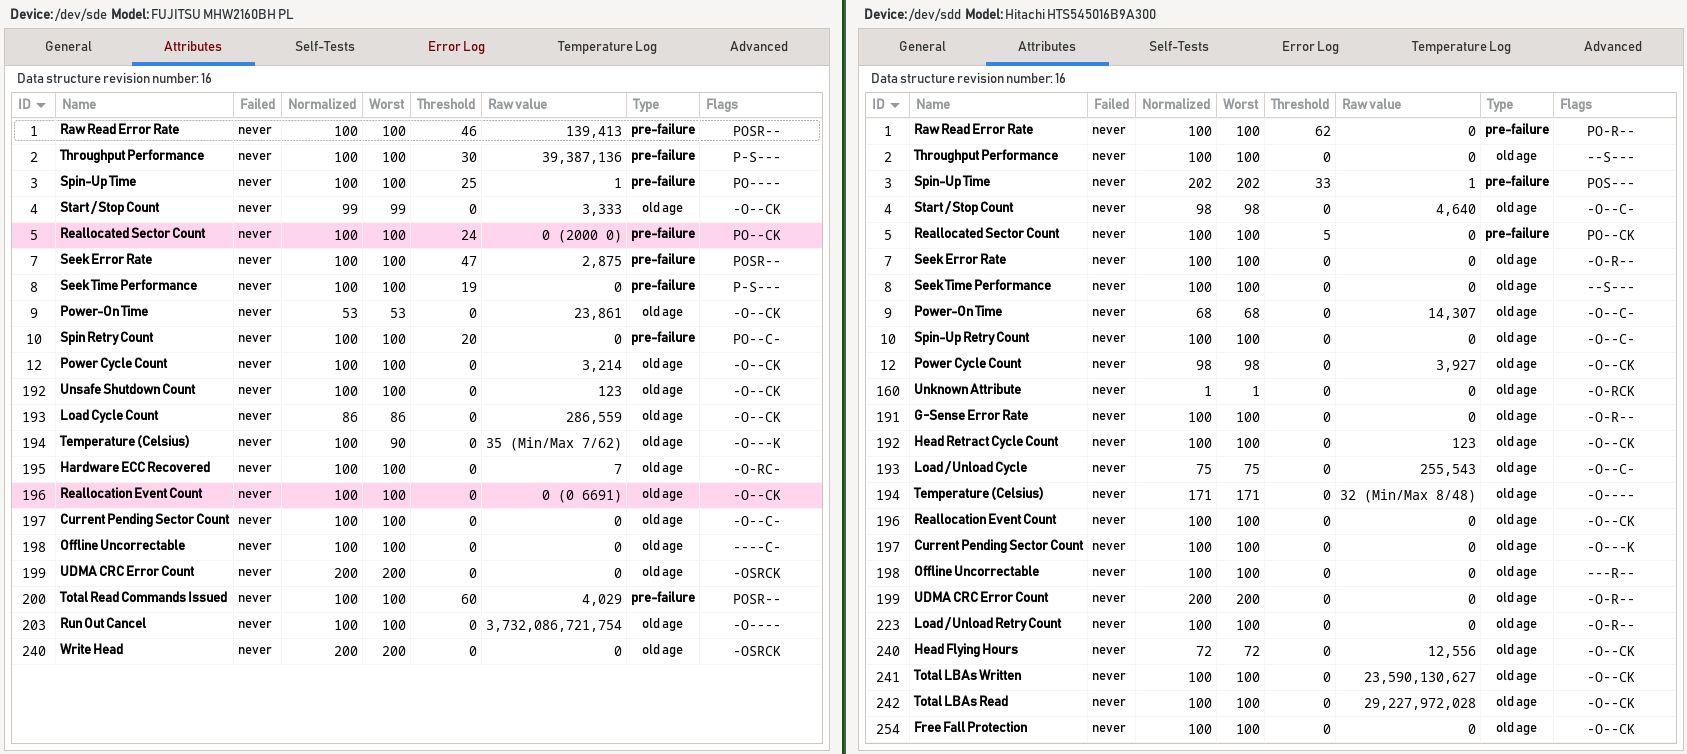Viewport: 1687px width, 754px height.
Task: Click raw value 23,590,130,627
Action: (1420, 677)
